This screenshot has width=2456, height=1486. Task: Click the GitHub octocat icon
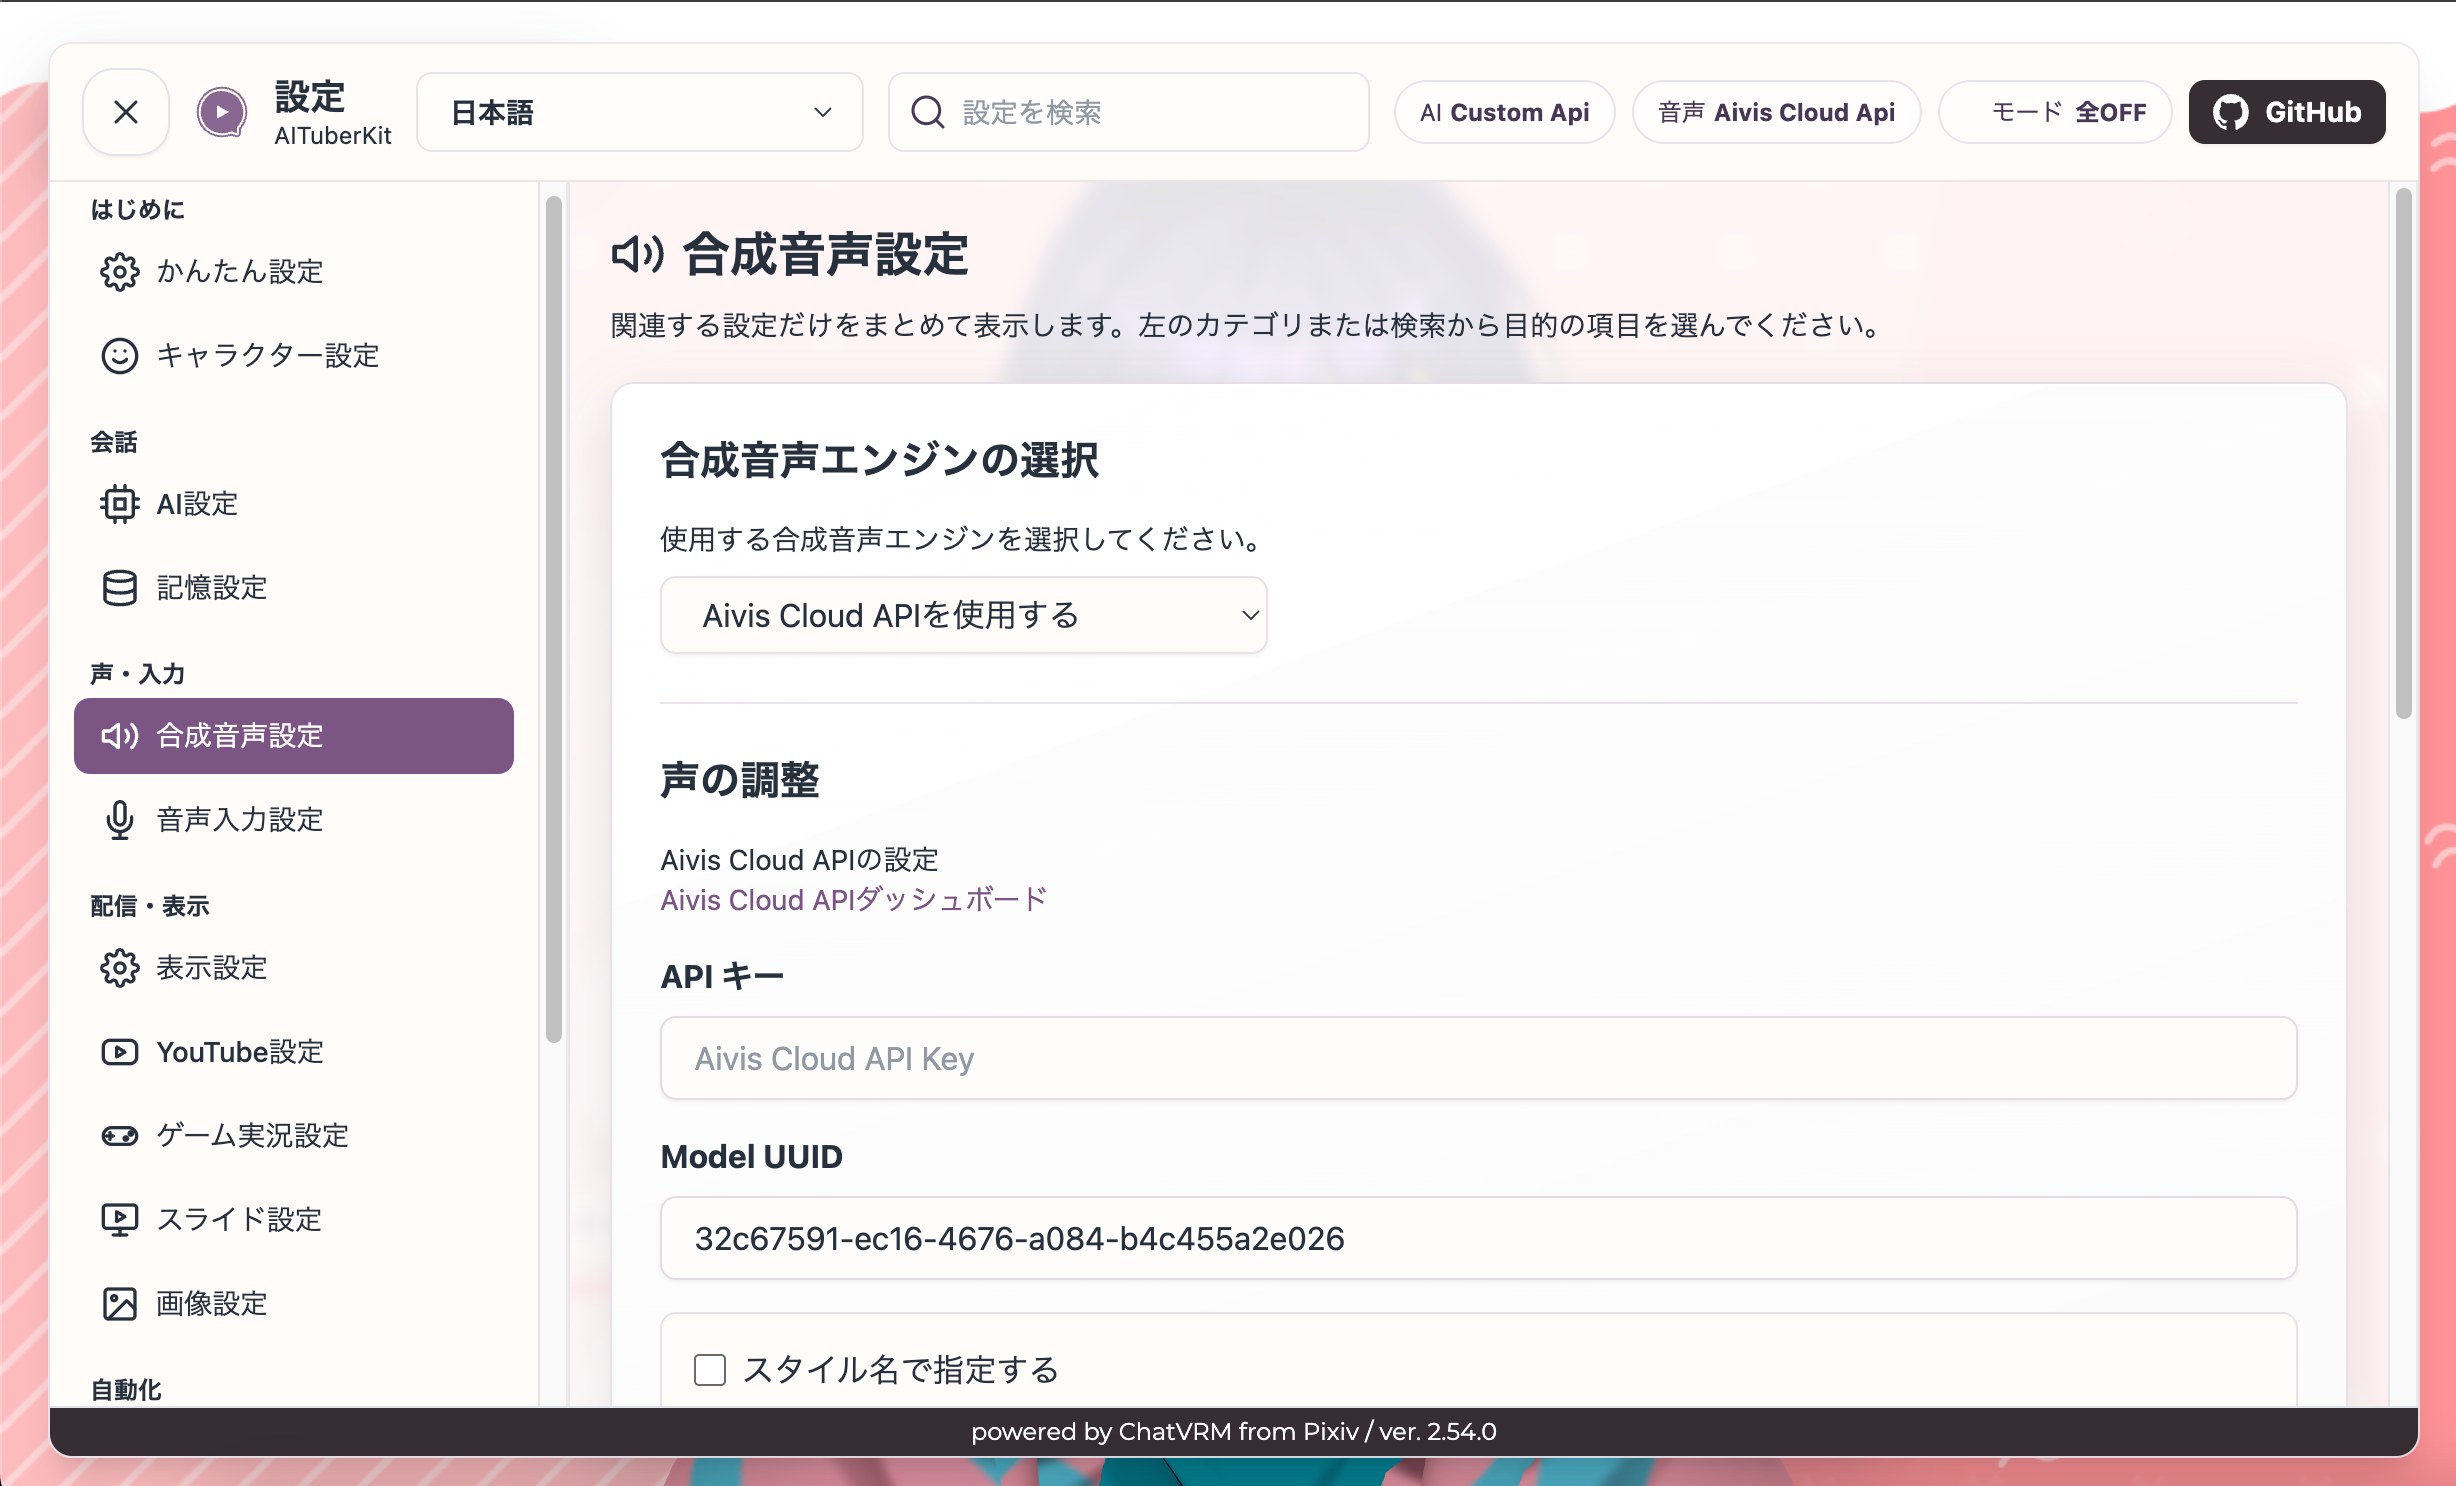coord(2231,112)
